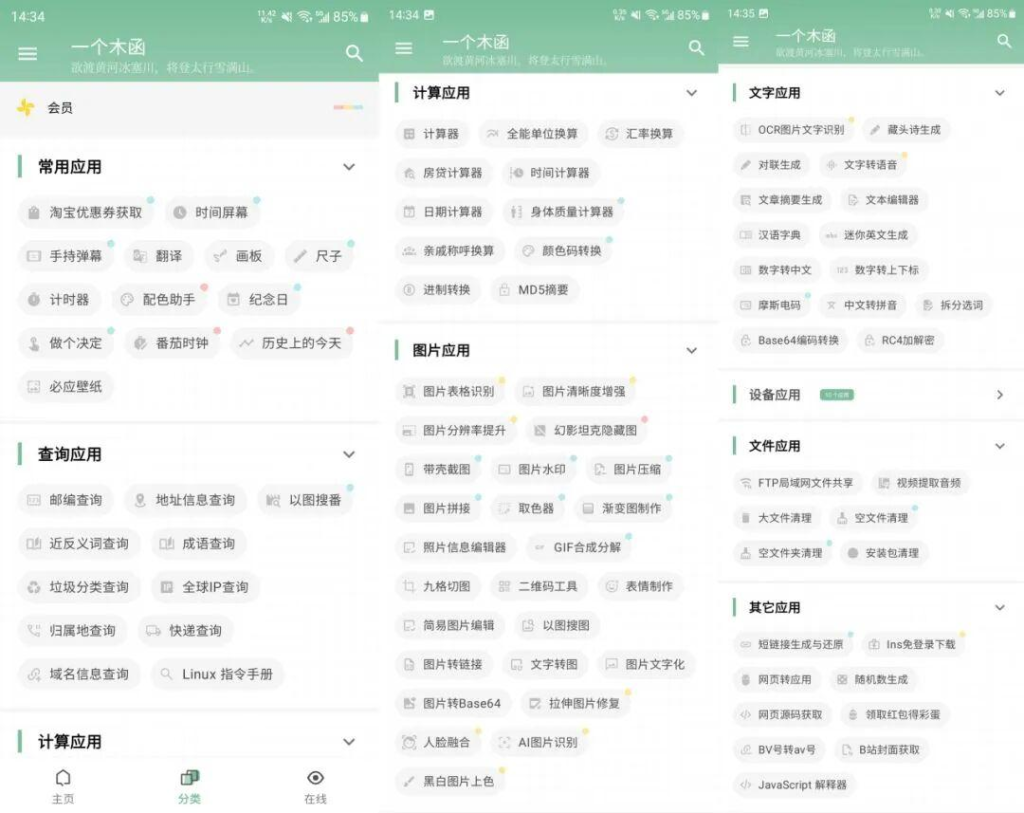The height and width of the screenshot is (813, 1024).
Task: Open the Linux 指令手册 command manual
Action: pyautogui.click(x=217, y=674)
